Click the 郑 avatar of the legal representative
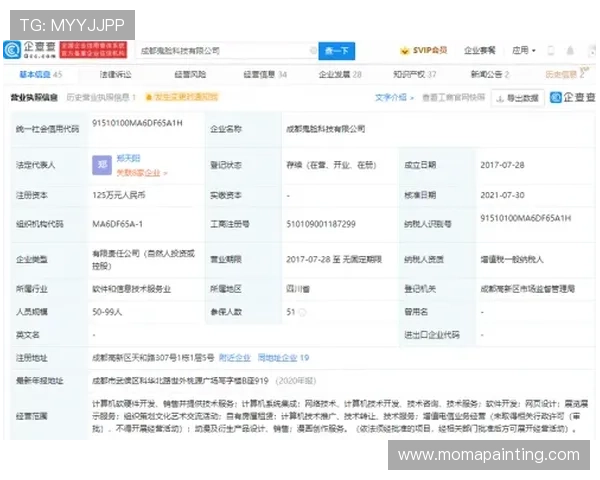This screenshot has height=480, width=600. 102,165
